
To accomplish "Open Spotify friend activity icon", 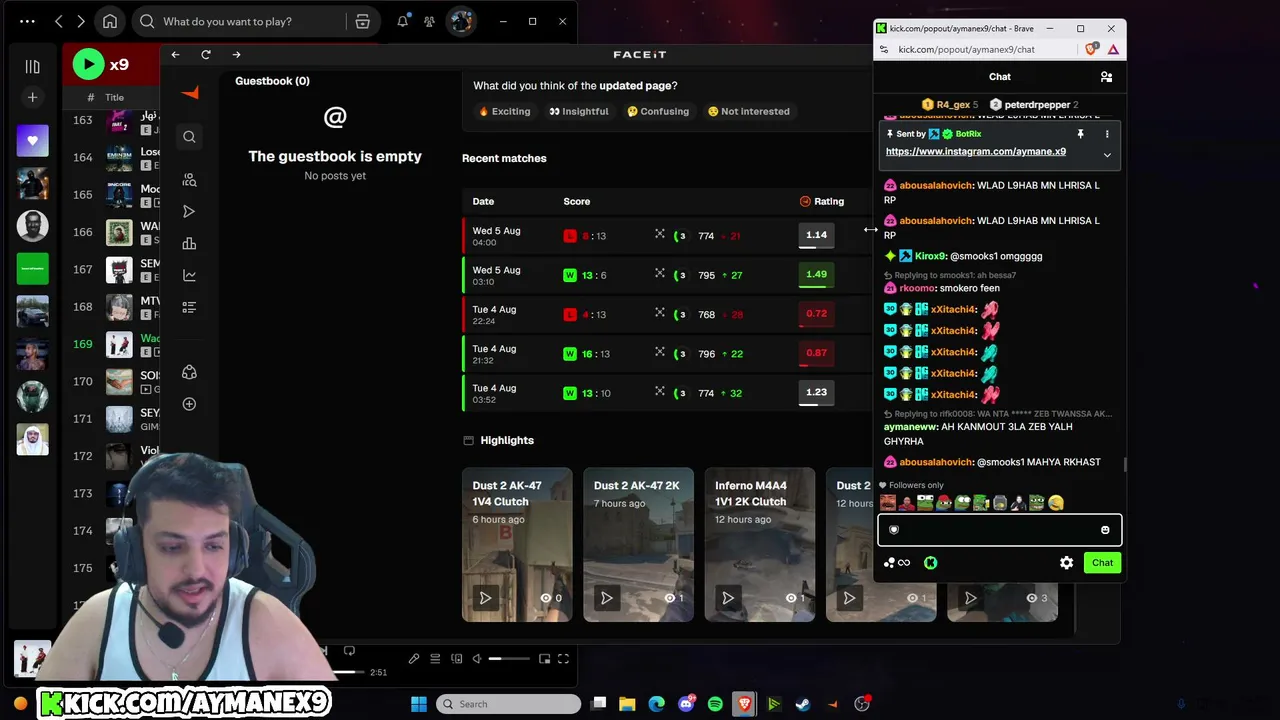I will tap(429, 21).
